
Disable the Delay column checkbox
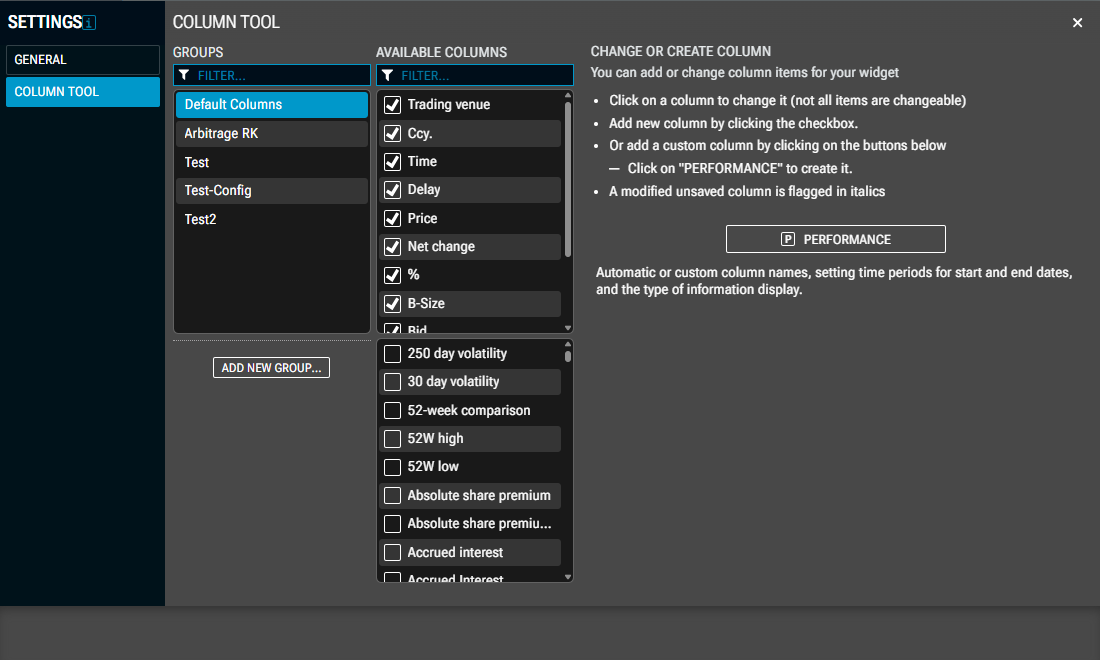[392, 190]
